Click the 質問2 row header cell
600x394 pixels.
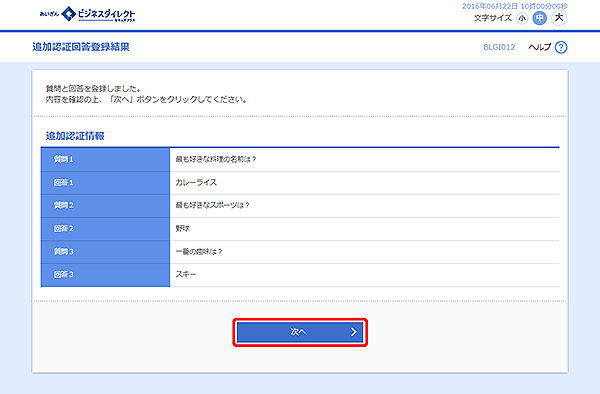pyautogui.click(x=105, y=206)
